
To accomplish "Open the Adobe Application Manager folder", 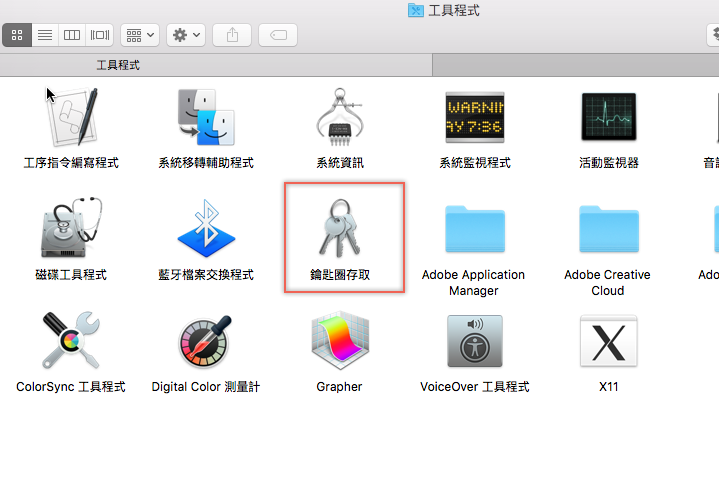I will 474,228.
